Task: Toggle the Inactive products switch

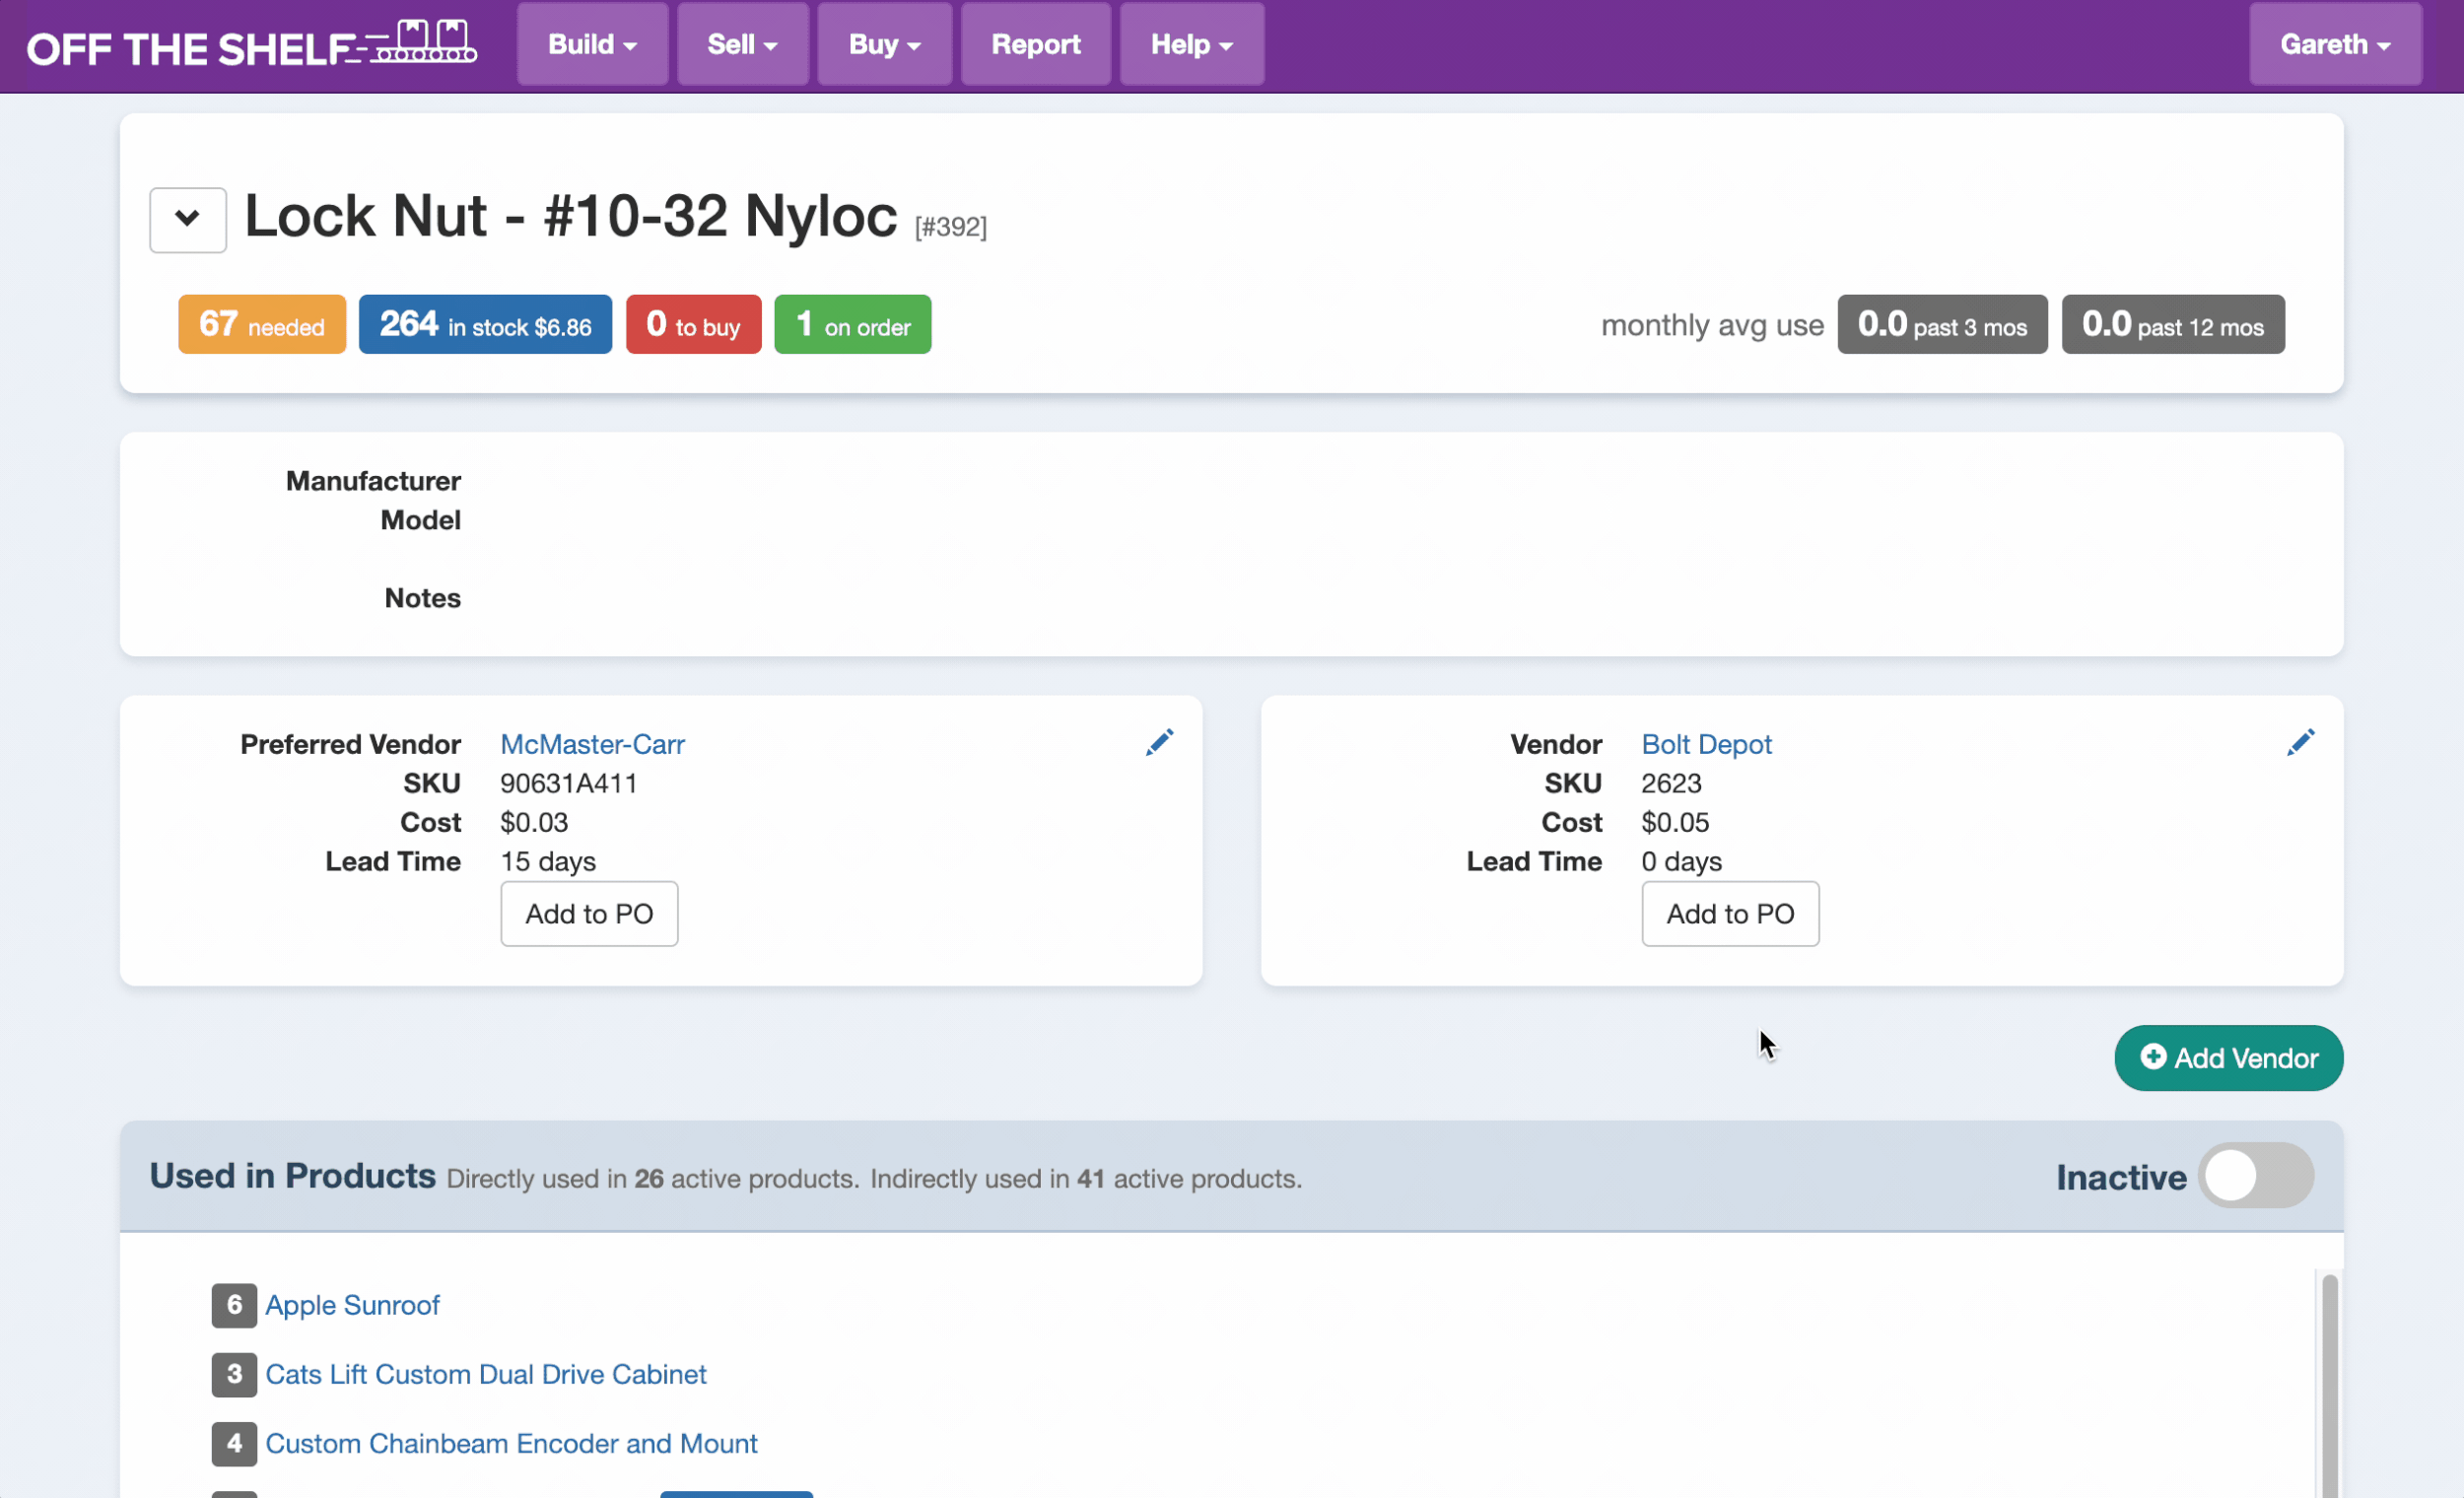Action: point(2255,1176)
